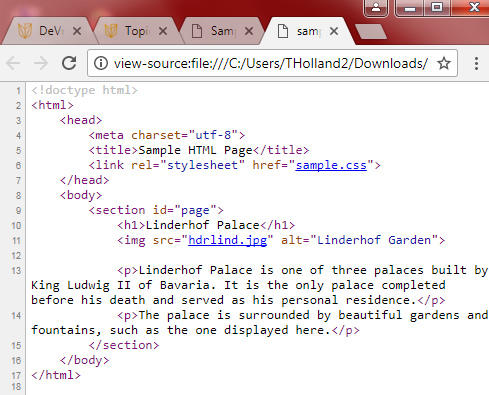The height and width of the screenshot is (395, 489).
Task: Click the alt="Linderhof Garden" attribute
Action: tap(359, 240)
